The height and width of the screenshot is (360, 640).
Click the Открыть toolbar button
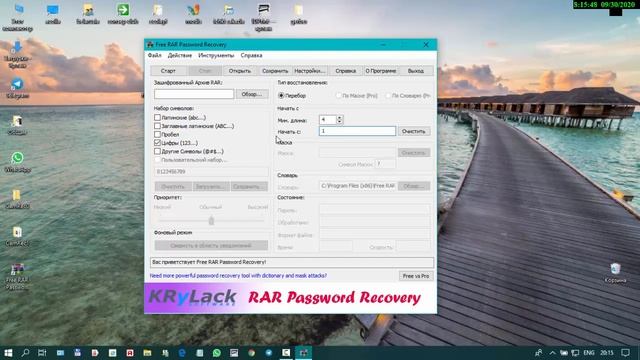240,71
